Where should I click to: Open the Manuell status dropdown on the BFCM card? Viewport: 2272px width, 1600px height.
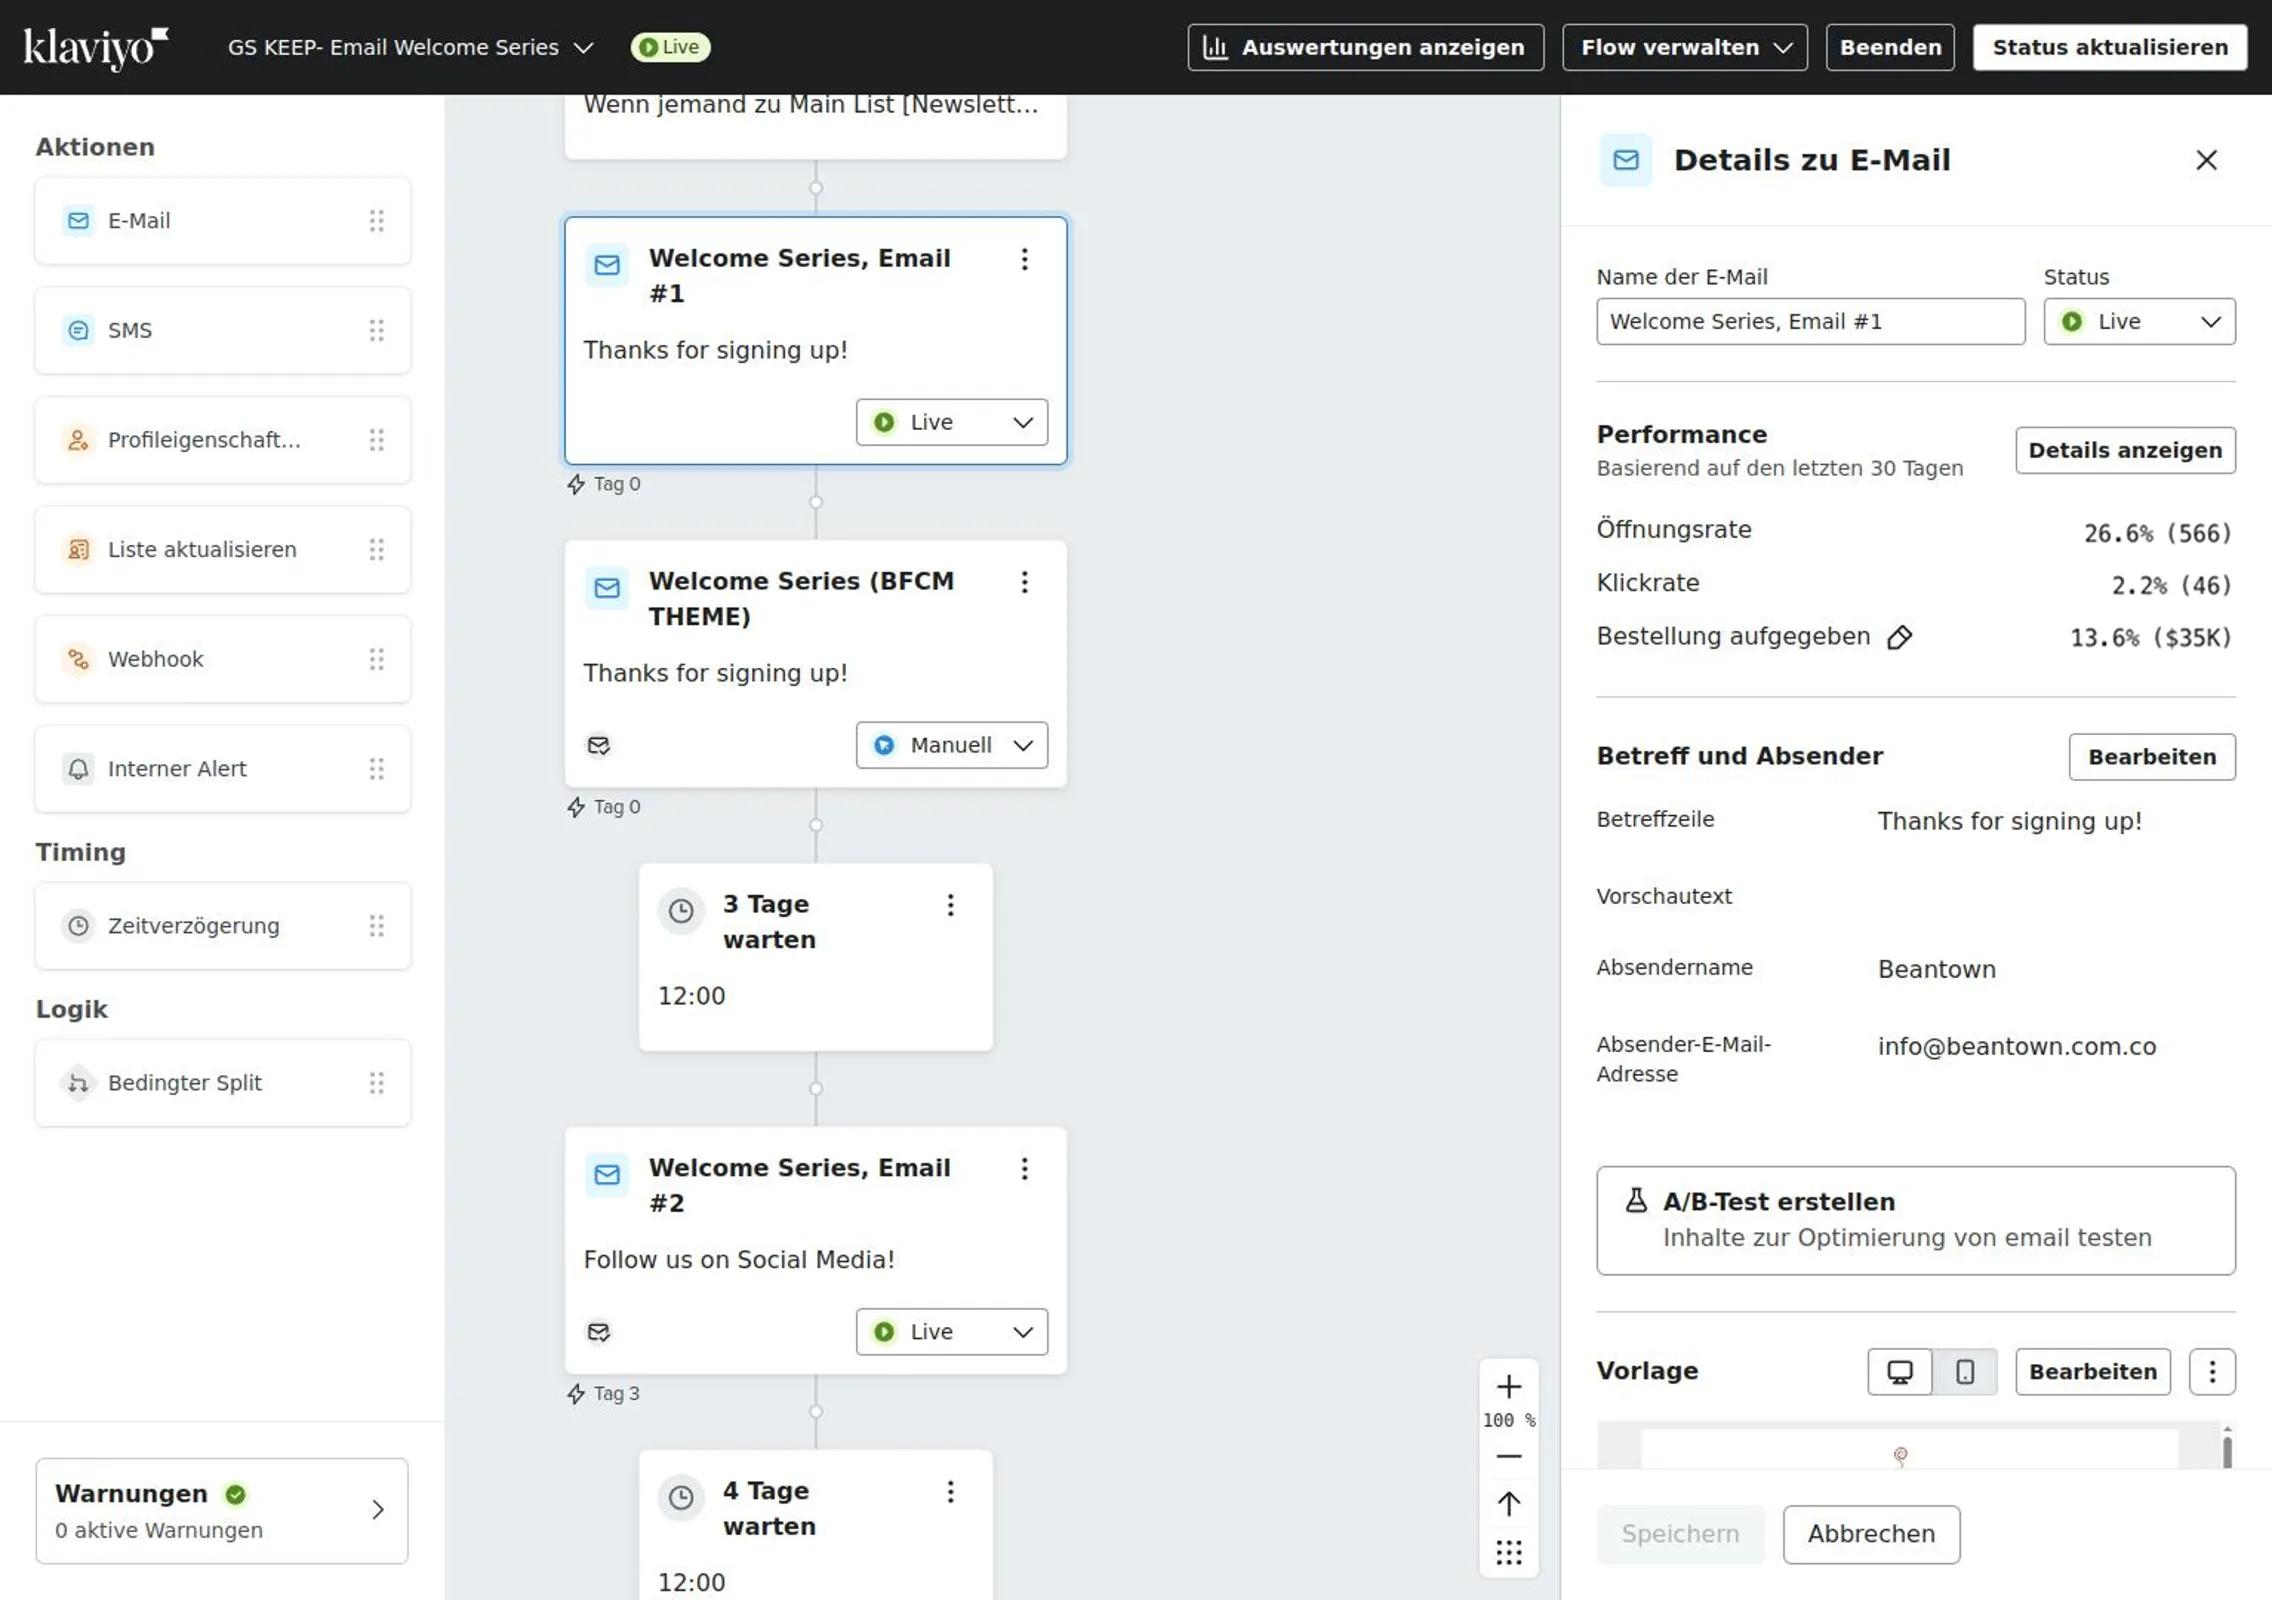coord(951,746)
